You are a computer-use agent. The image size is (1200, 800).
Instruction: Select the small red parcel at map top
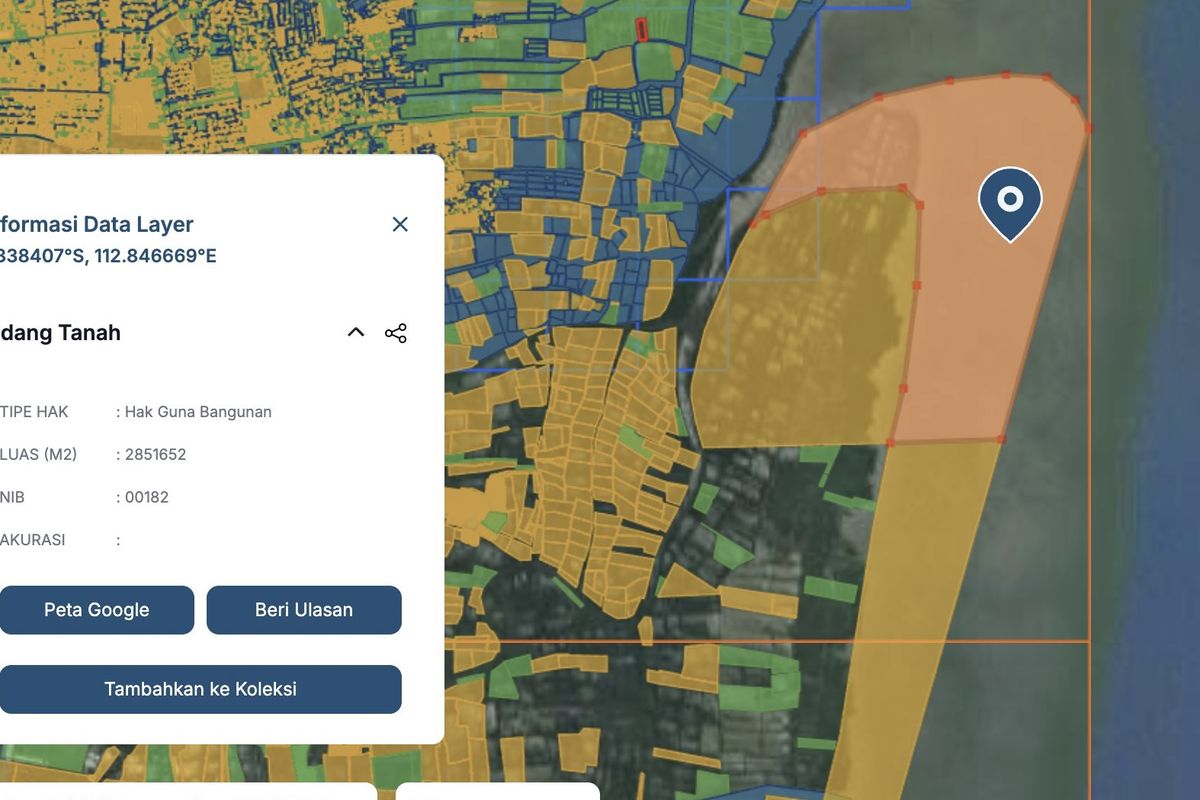(x=642, y=30)
